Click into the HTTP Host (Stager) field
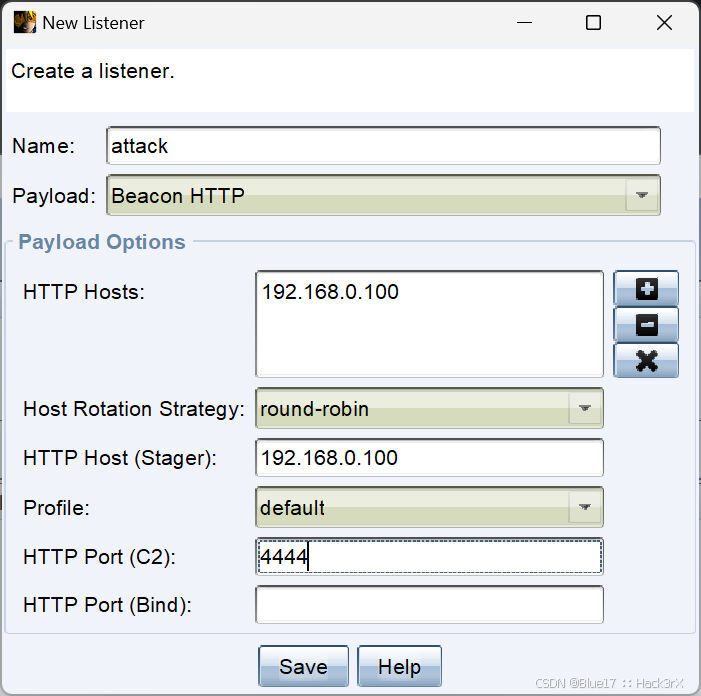This screenshot has width=701, height=696. (x=429, y=458)
